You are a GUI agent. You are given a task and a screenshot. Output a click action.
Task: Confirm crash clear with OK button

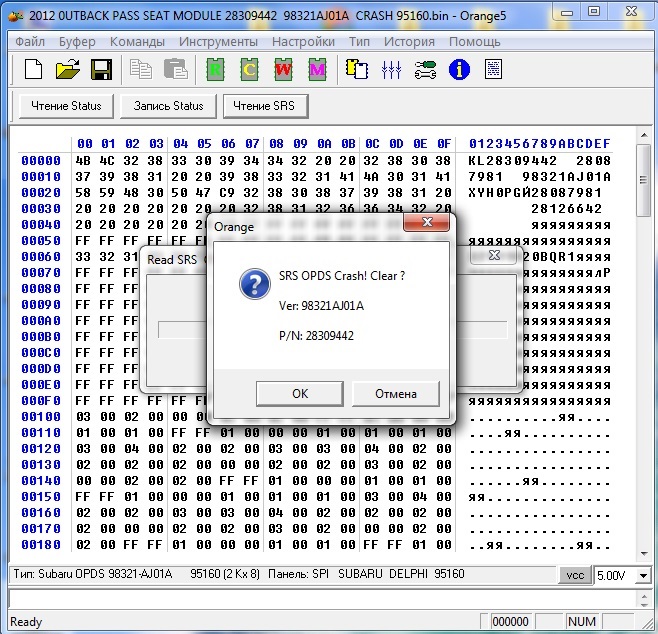click(300, 394)
